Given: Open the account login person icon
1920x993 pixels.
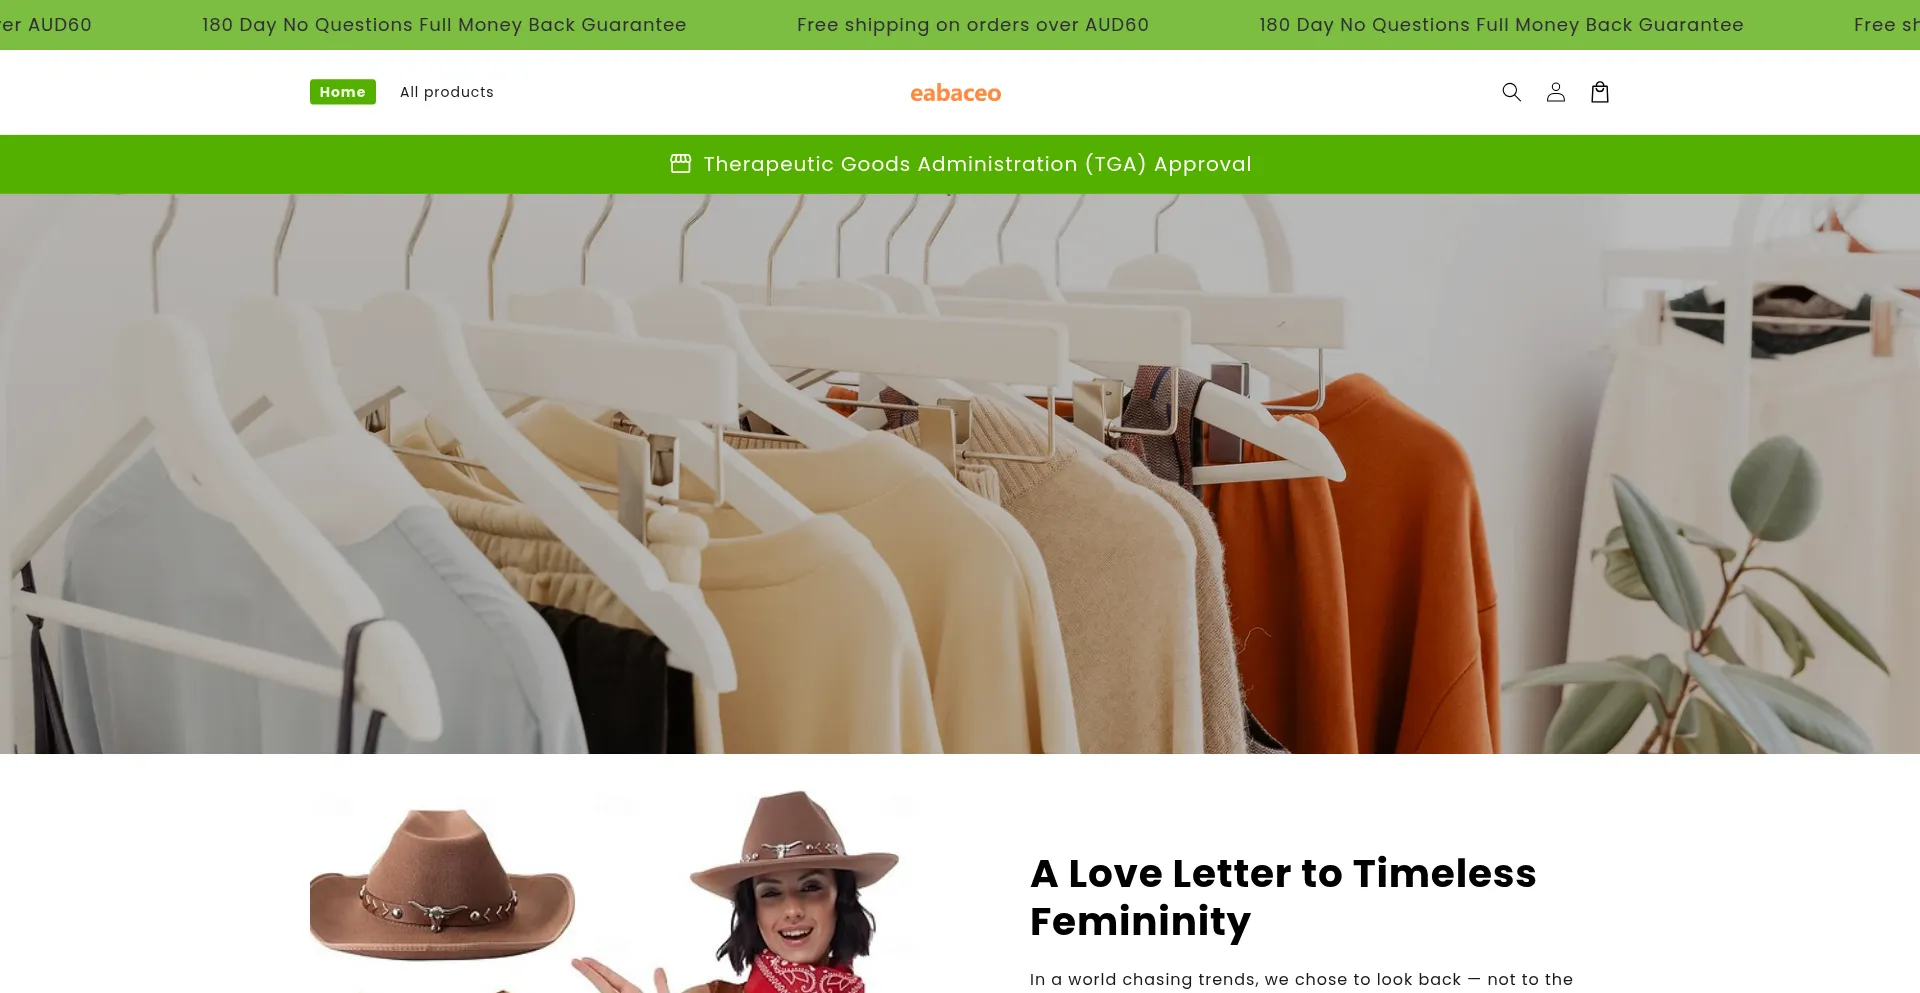Looking at the screenshot, I should coord(1555,92).
